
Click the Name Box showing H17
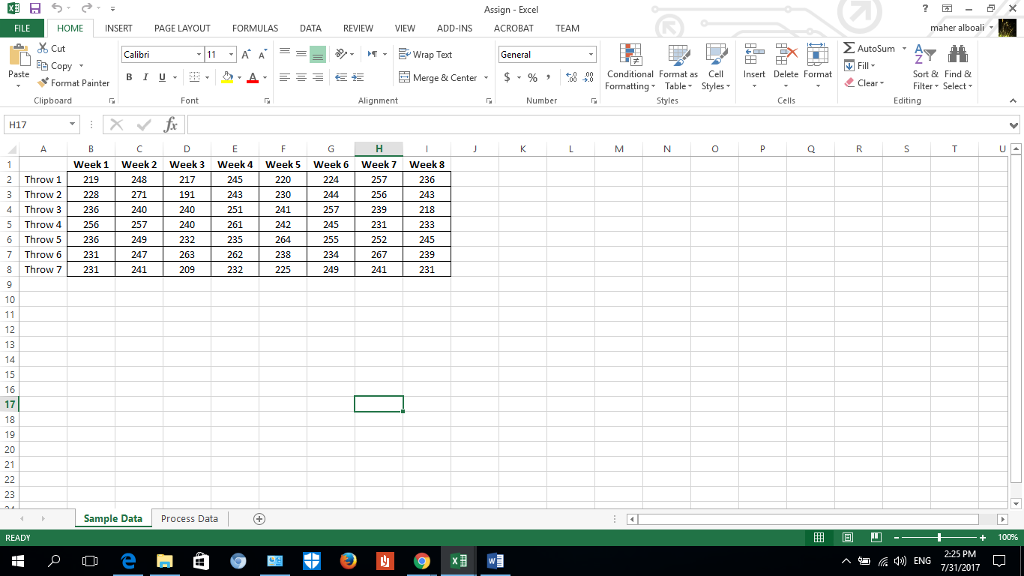pyautogui.click(x=36, y=125)
